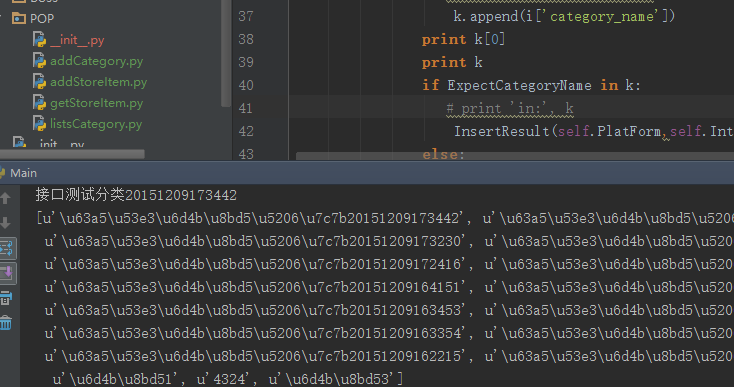
Task: Click 'print k[0]' statement
Action: 463,39
